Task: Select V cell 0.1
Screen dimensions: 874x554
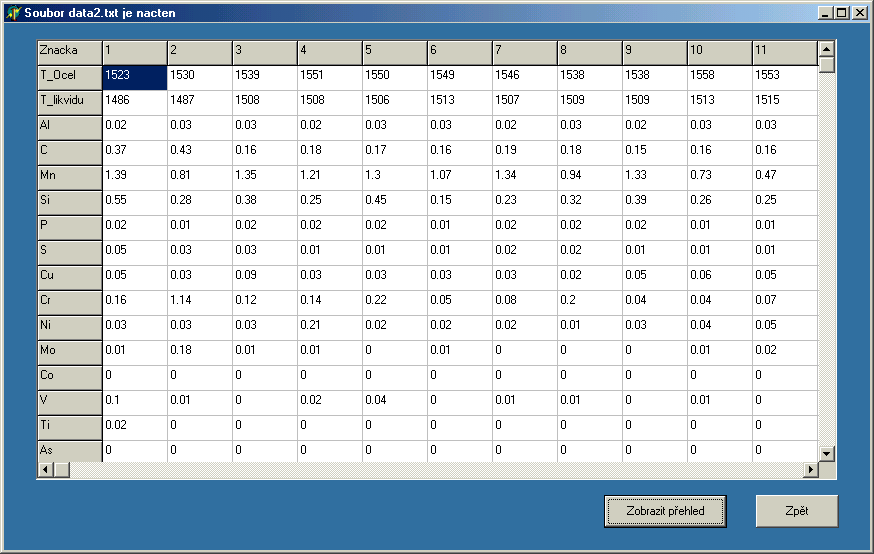Action: tap(135, 404)
